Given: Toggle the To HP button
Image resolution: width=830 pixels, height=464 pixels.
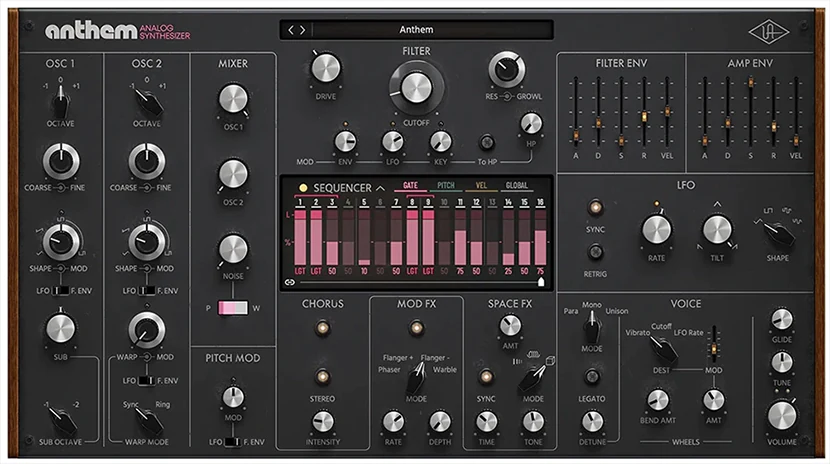Looking at the screenshot, I should tap(486, 142).
